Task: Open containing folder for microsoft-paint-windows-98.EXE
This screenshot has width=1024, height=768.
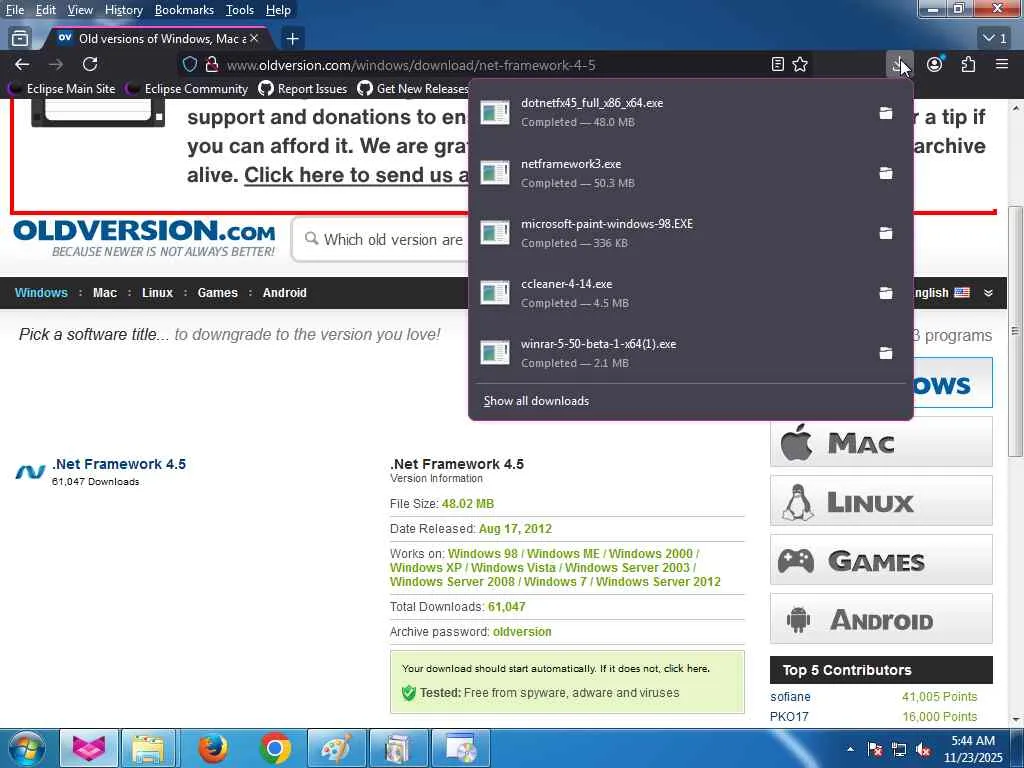Action: (886, 233)
